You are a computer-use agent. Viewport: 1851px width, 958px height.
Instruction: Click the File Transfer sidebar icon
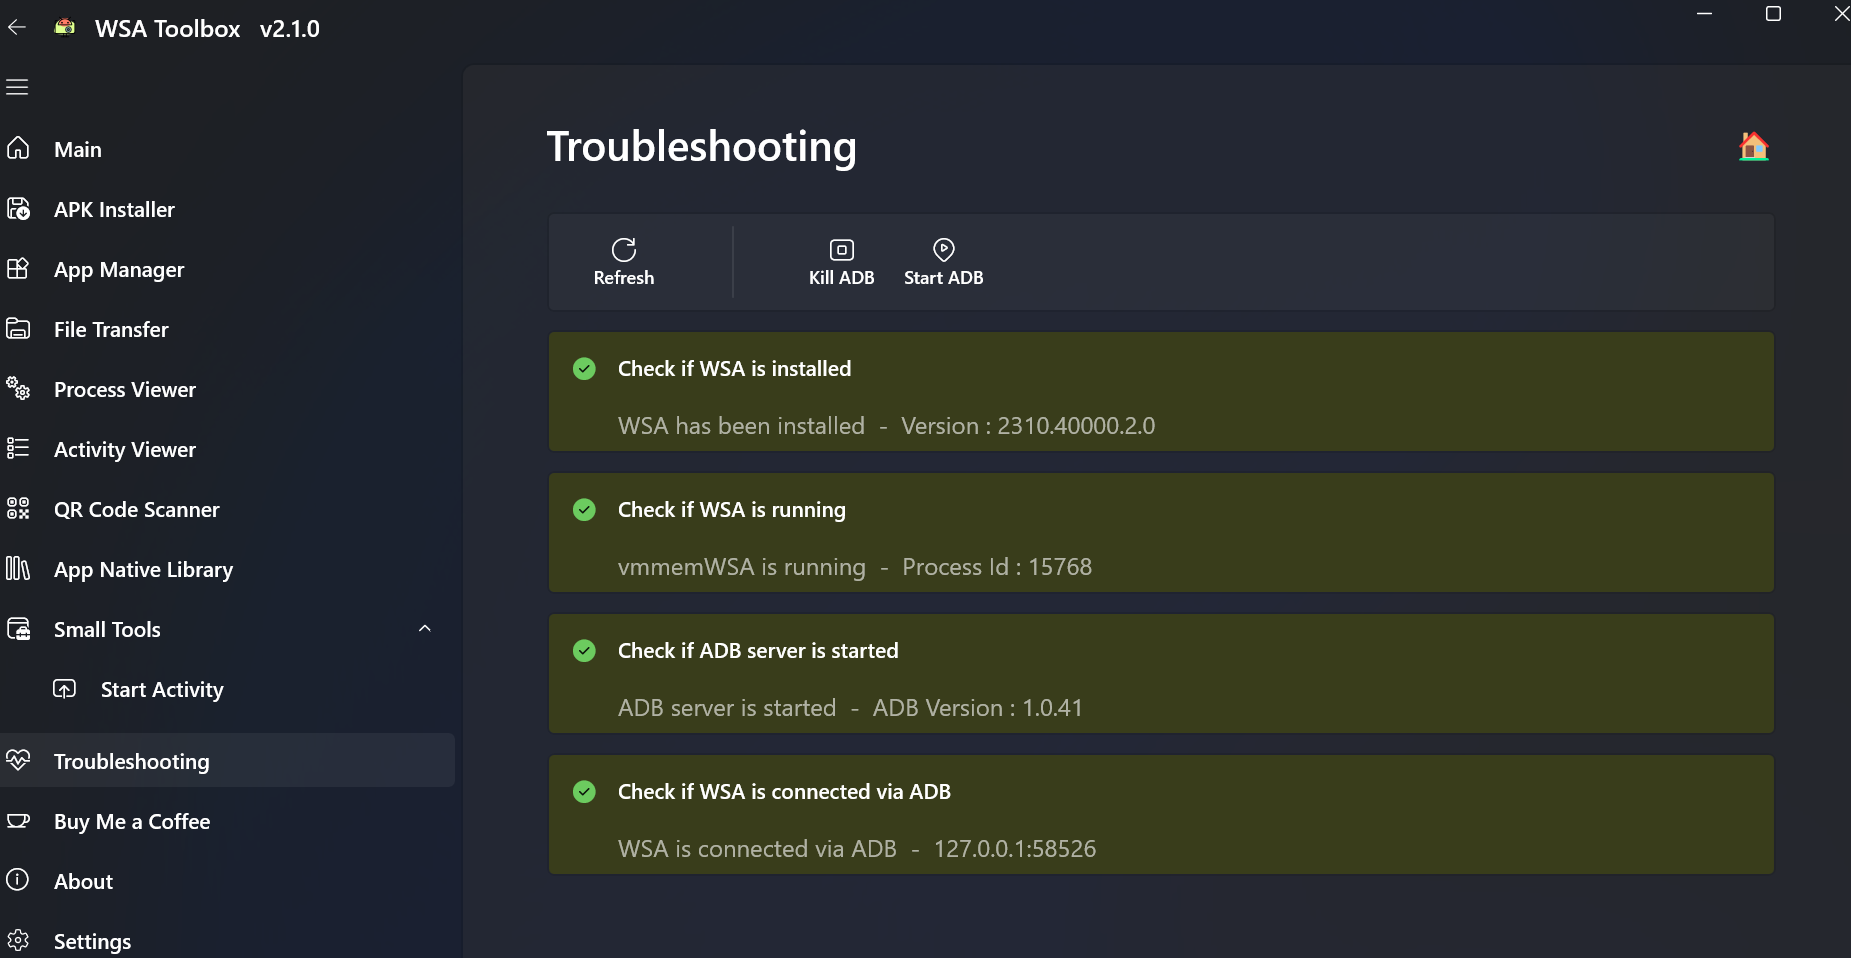(18, 329)
